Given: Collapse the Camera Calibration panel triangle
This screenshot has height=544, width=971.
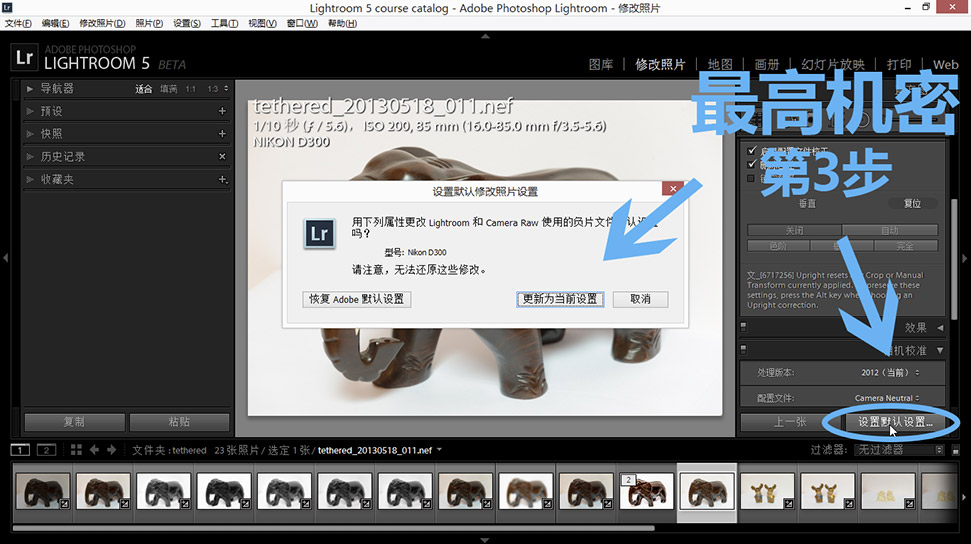Looking at the screenshot, I should (x=940, y=351).
